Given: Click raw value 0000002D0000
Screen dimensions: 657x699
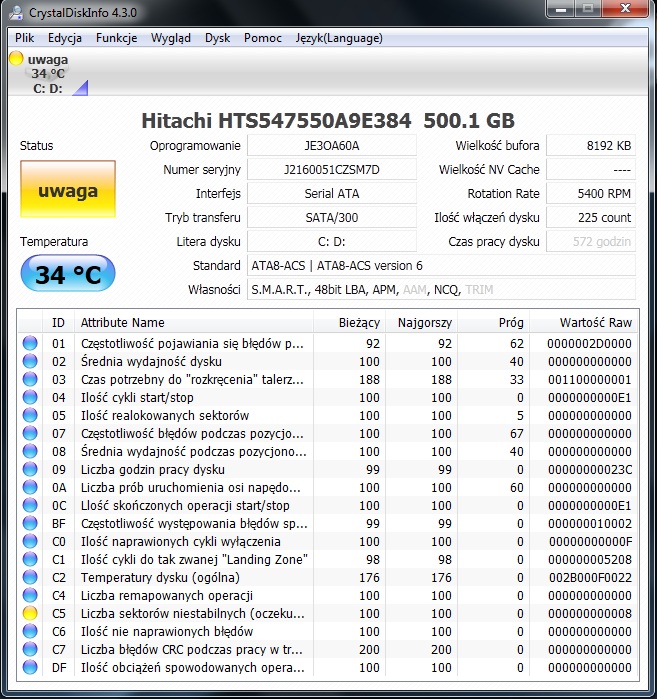Looking at the screenshot, I should coord(589,343).
